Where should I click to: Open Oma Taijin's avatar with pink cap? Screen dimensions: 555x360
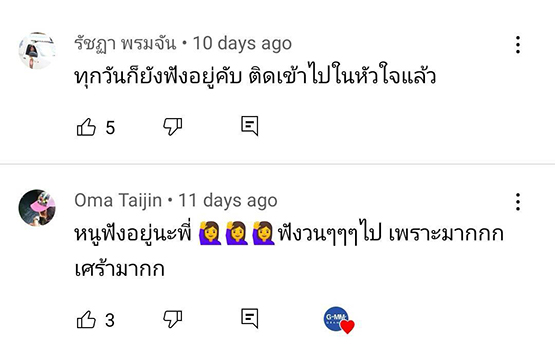click(x=37, y=207)
